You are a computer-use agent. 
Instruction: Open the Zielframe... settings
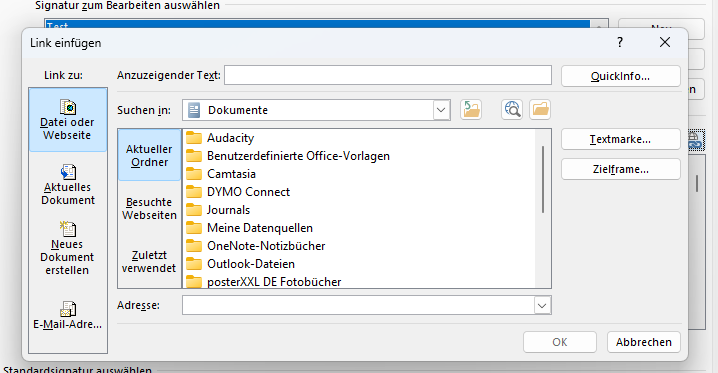(x=620, y=169)
